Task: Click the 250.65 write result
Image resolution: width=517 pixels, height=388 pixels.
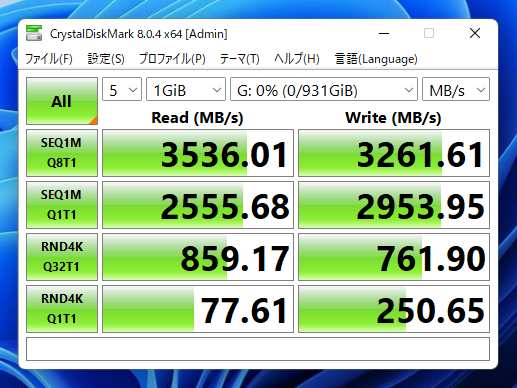Action: click(394, 309)
